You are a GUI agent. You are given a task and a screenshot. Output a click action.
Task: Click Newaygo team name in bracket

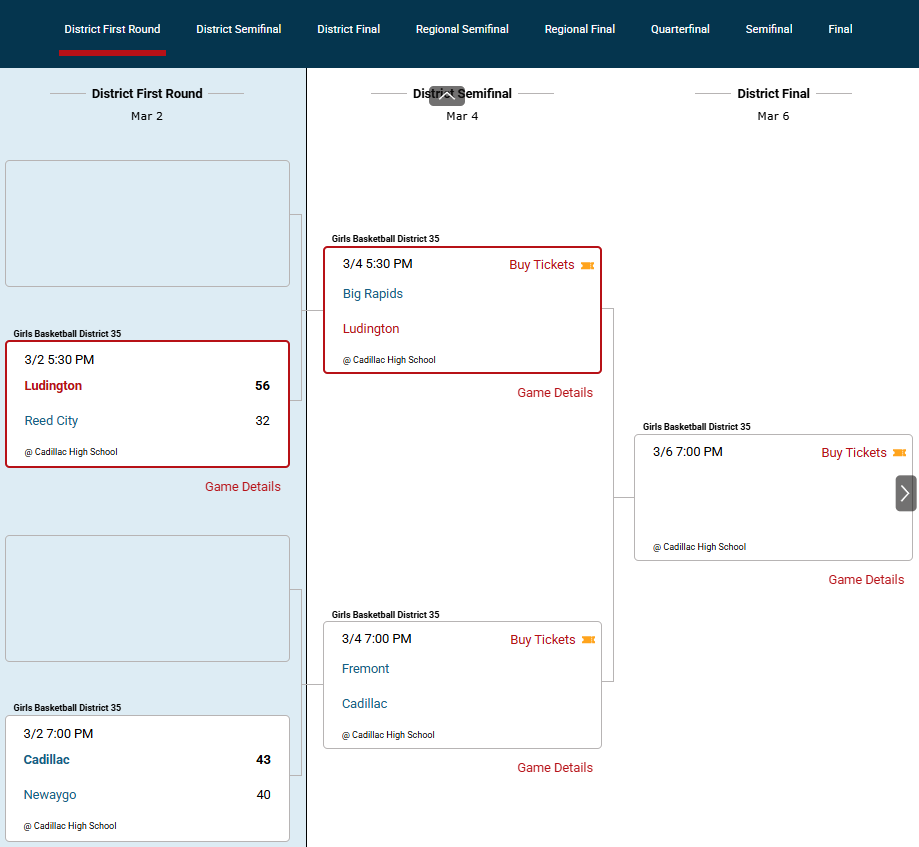(50, 795)
